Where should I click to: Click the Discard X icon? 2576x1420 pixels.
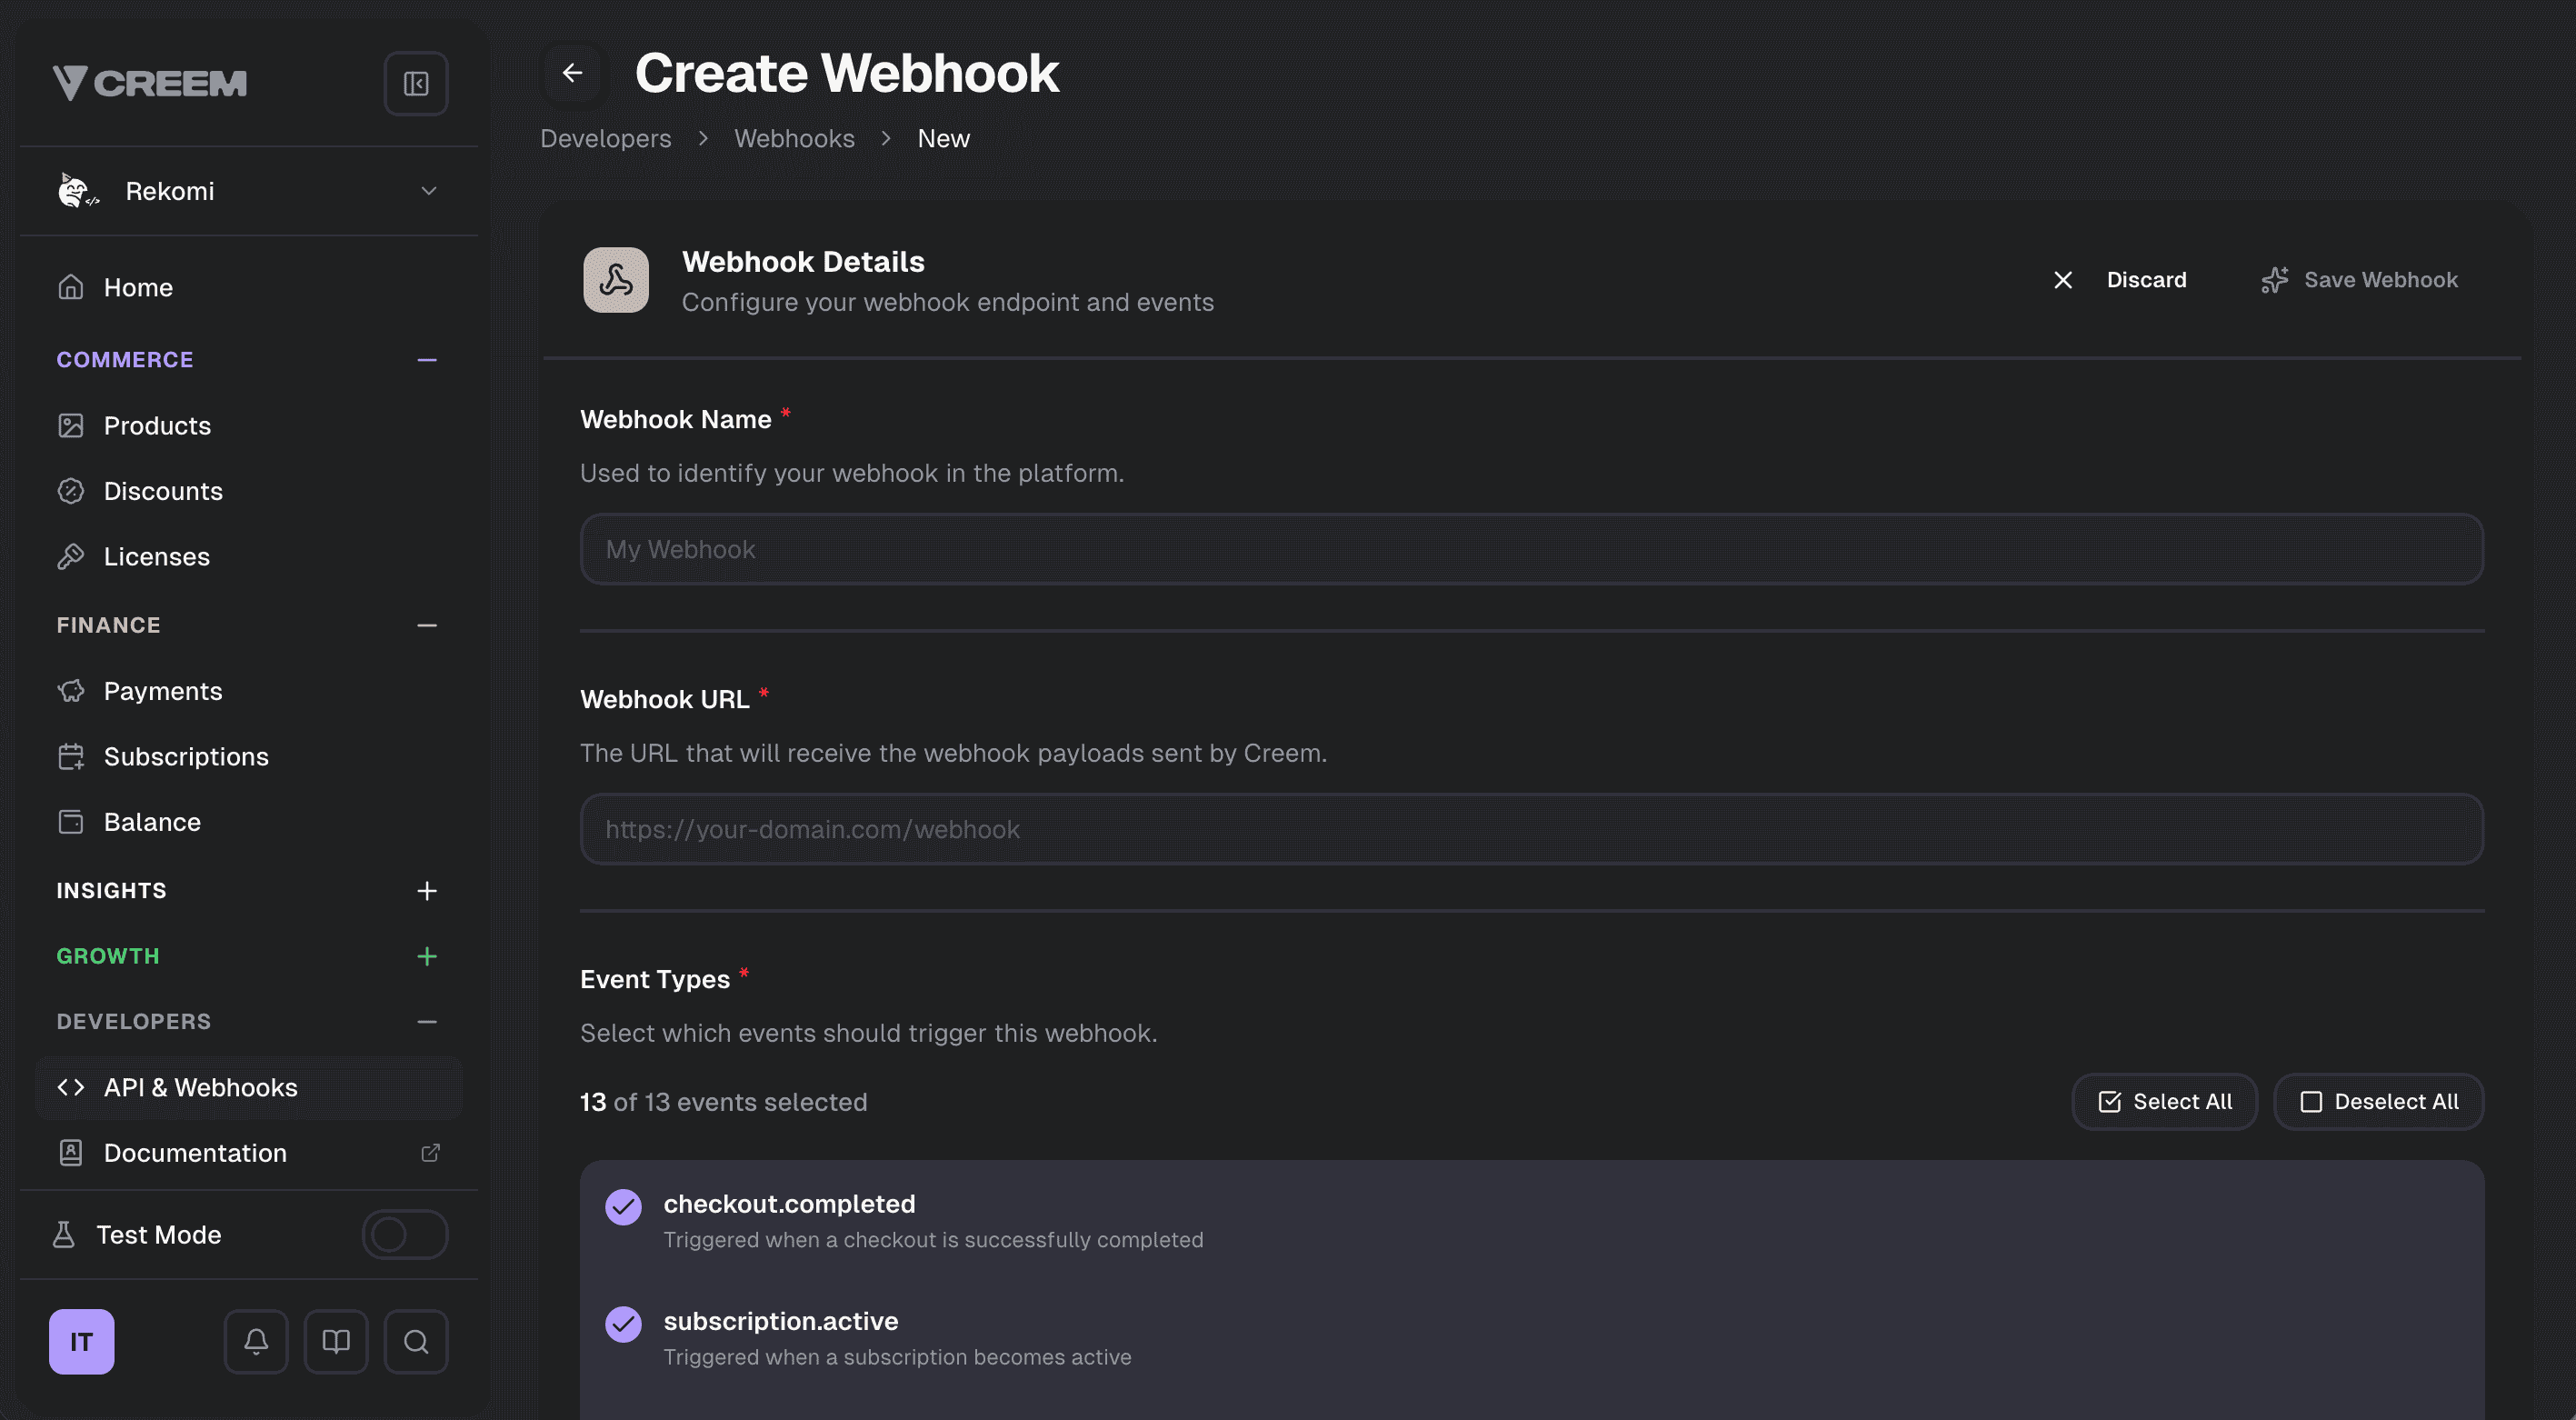point(2063,280)
